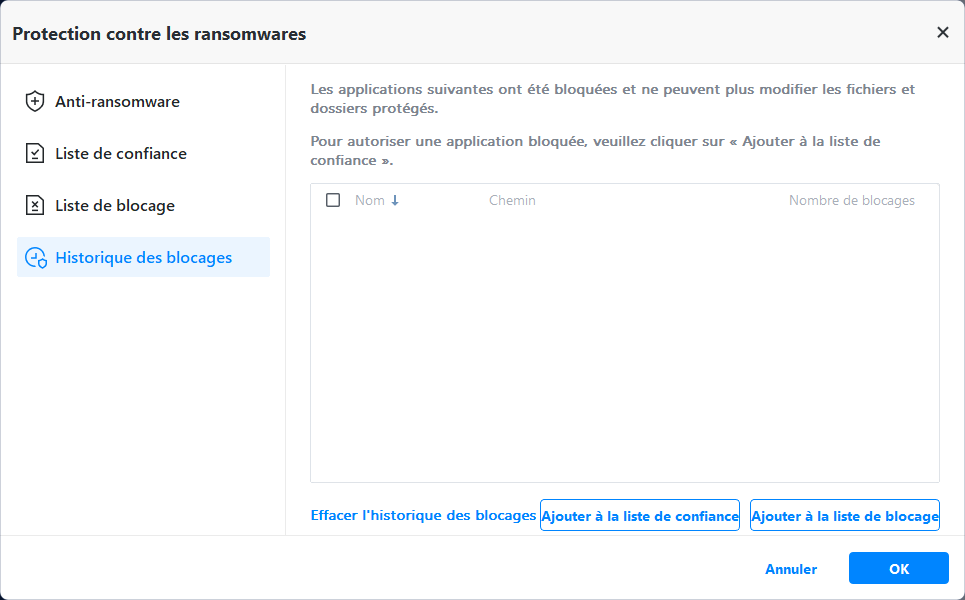This screenshot has width=965, height=600.
Task: Click the sort arrow beside Nom
Action: 395,200
